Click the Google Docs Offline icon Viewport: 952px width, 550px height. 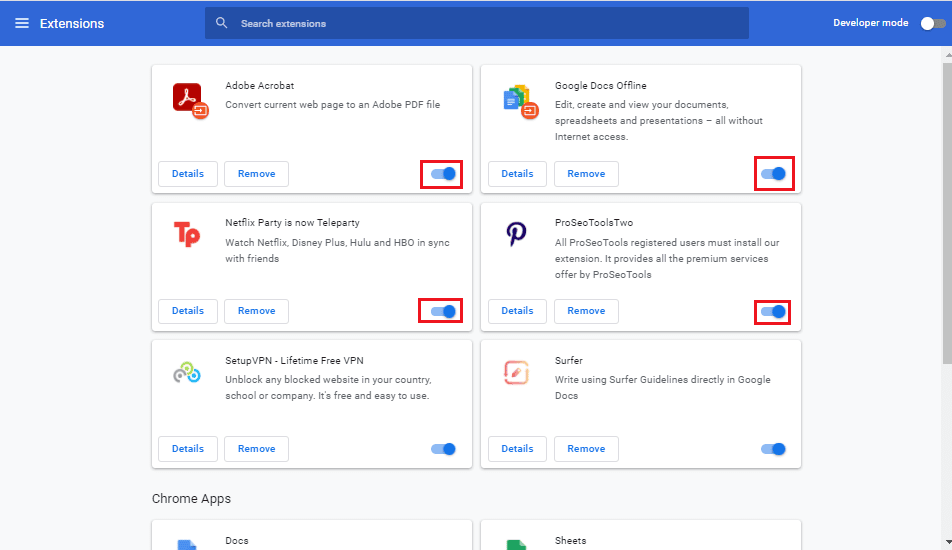pos(520,101)
